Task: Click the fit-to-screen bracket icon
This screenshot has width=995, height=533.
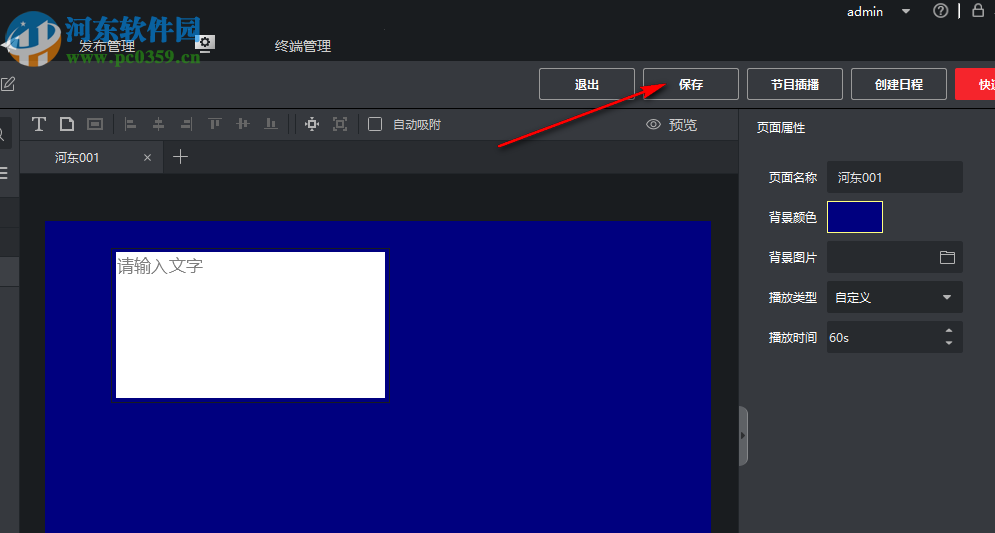Action: point(340,124)
